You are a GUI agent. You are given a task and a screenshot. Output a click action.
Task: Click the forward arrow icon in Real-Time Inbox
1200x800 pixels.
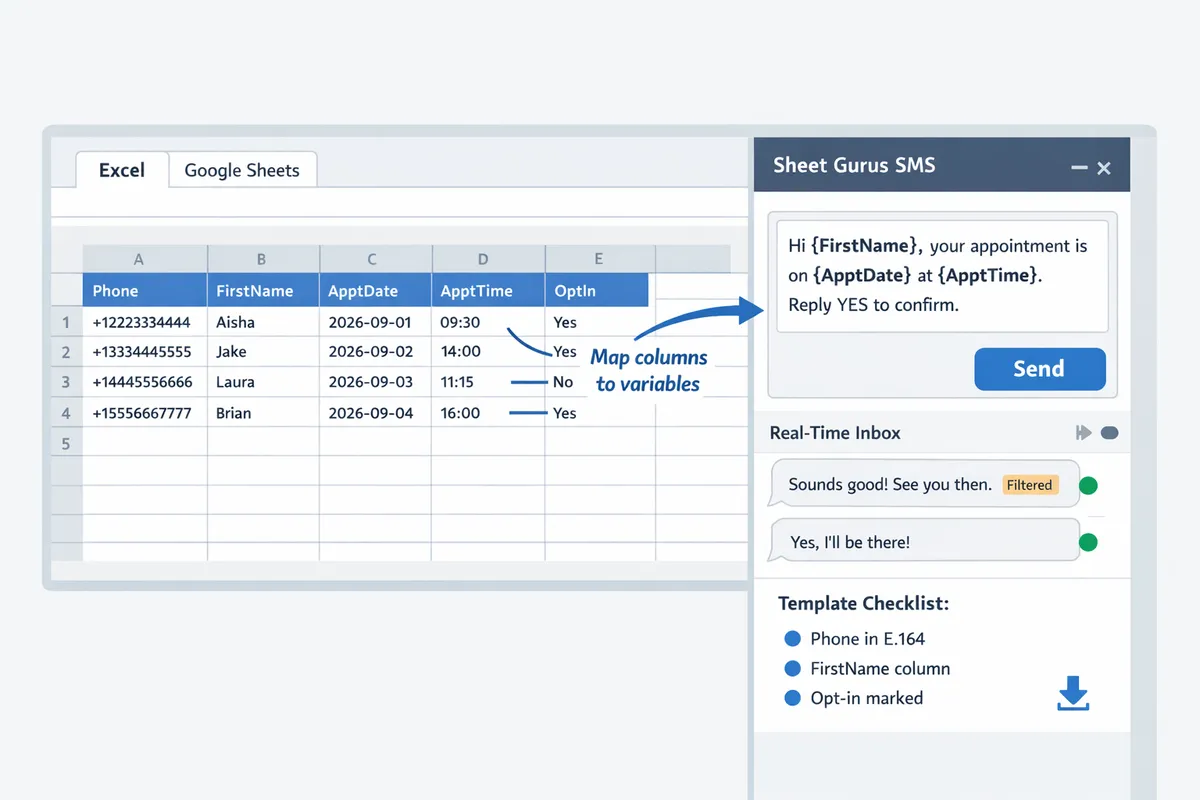(1083, 433)
